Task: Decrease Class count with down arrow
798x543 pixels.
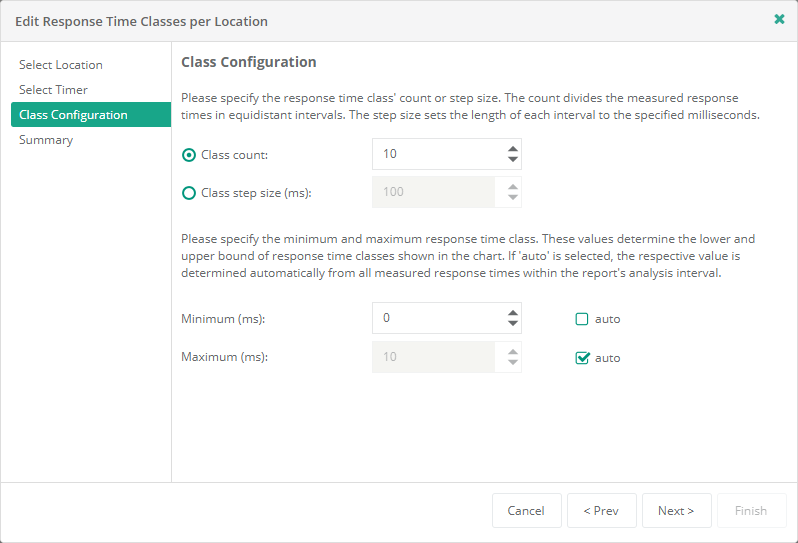Action: pos(512,159)
